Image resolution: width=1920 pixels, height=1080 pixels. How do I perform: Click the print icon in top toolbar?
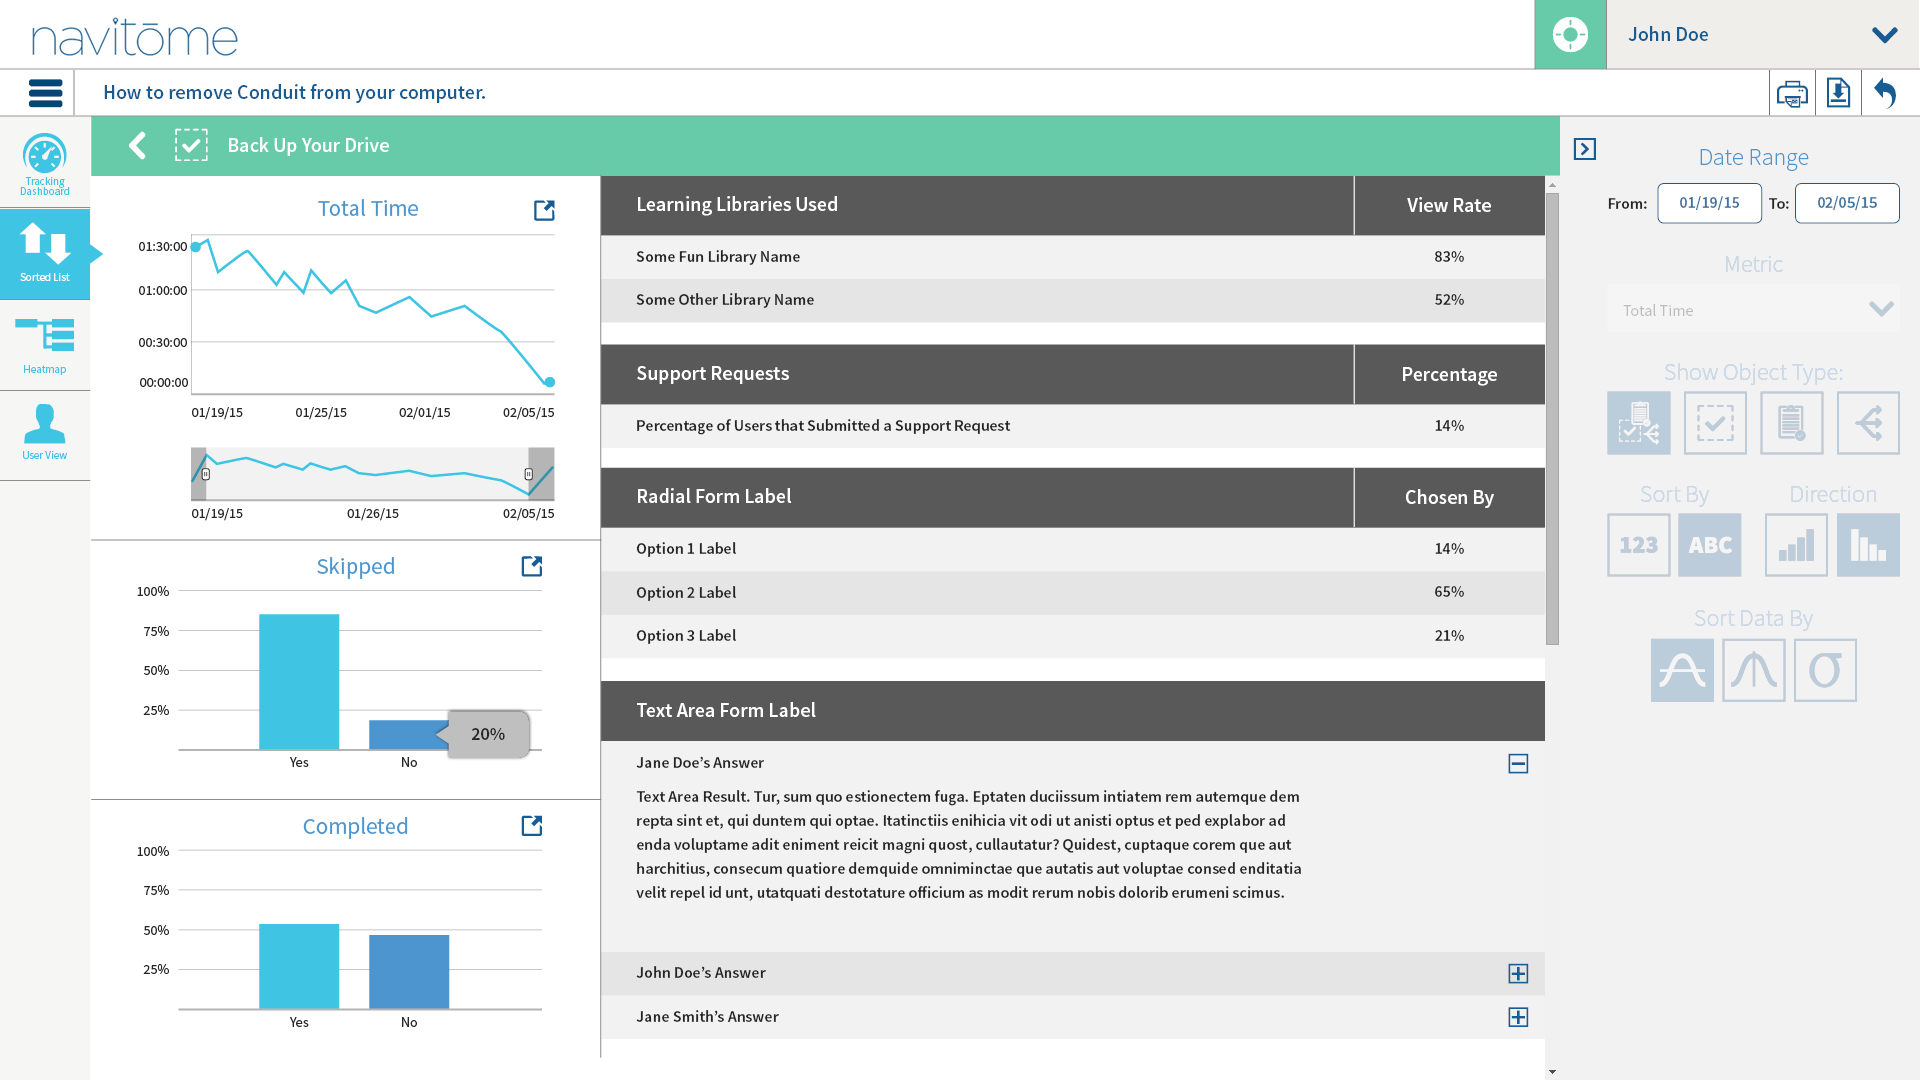tap(1792, 93)
